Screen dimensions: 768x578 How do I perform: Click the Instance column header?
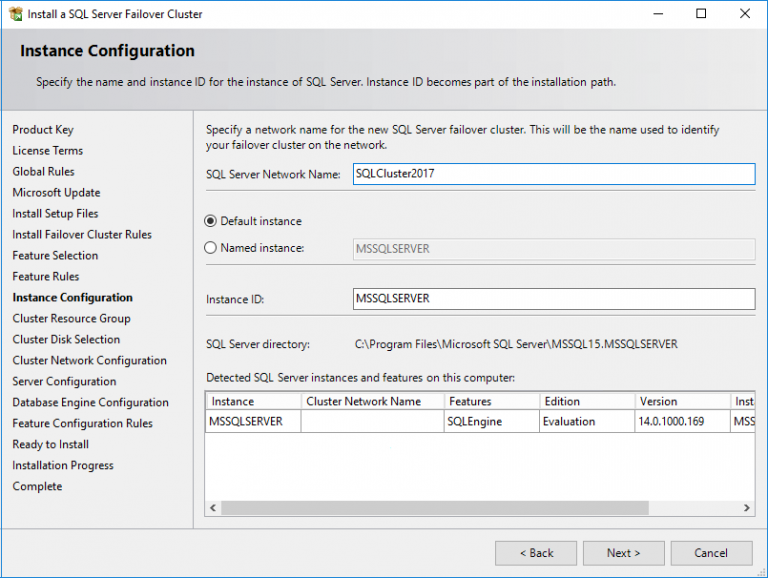pyautogui.click(x=253, y=401)
